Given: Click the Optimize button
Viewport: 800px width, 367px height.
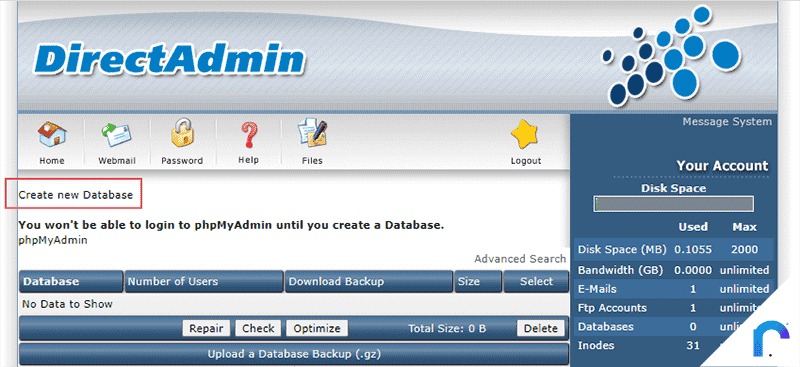Looking at the screenshot, I should [x=317, y=328].
